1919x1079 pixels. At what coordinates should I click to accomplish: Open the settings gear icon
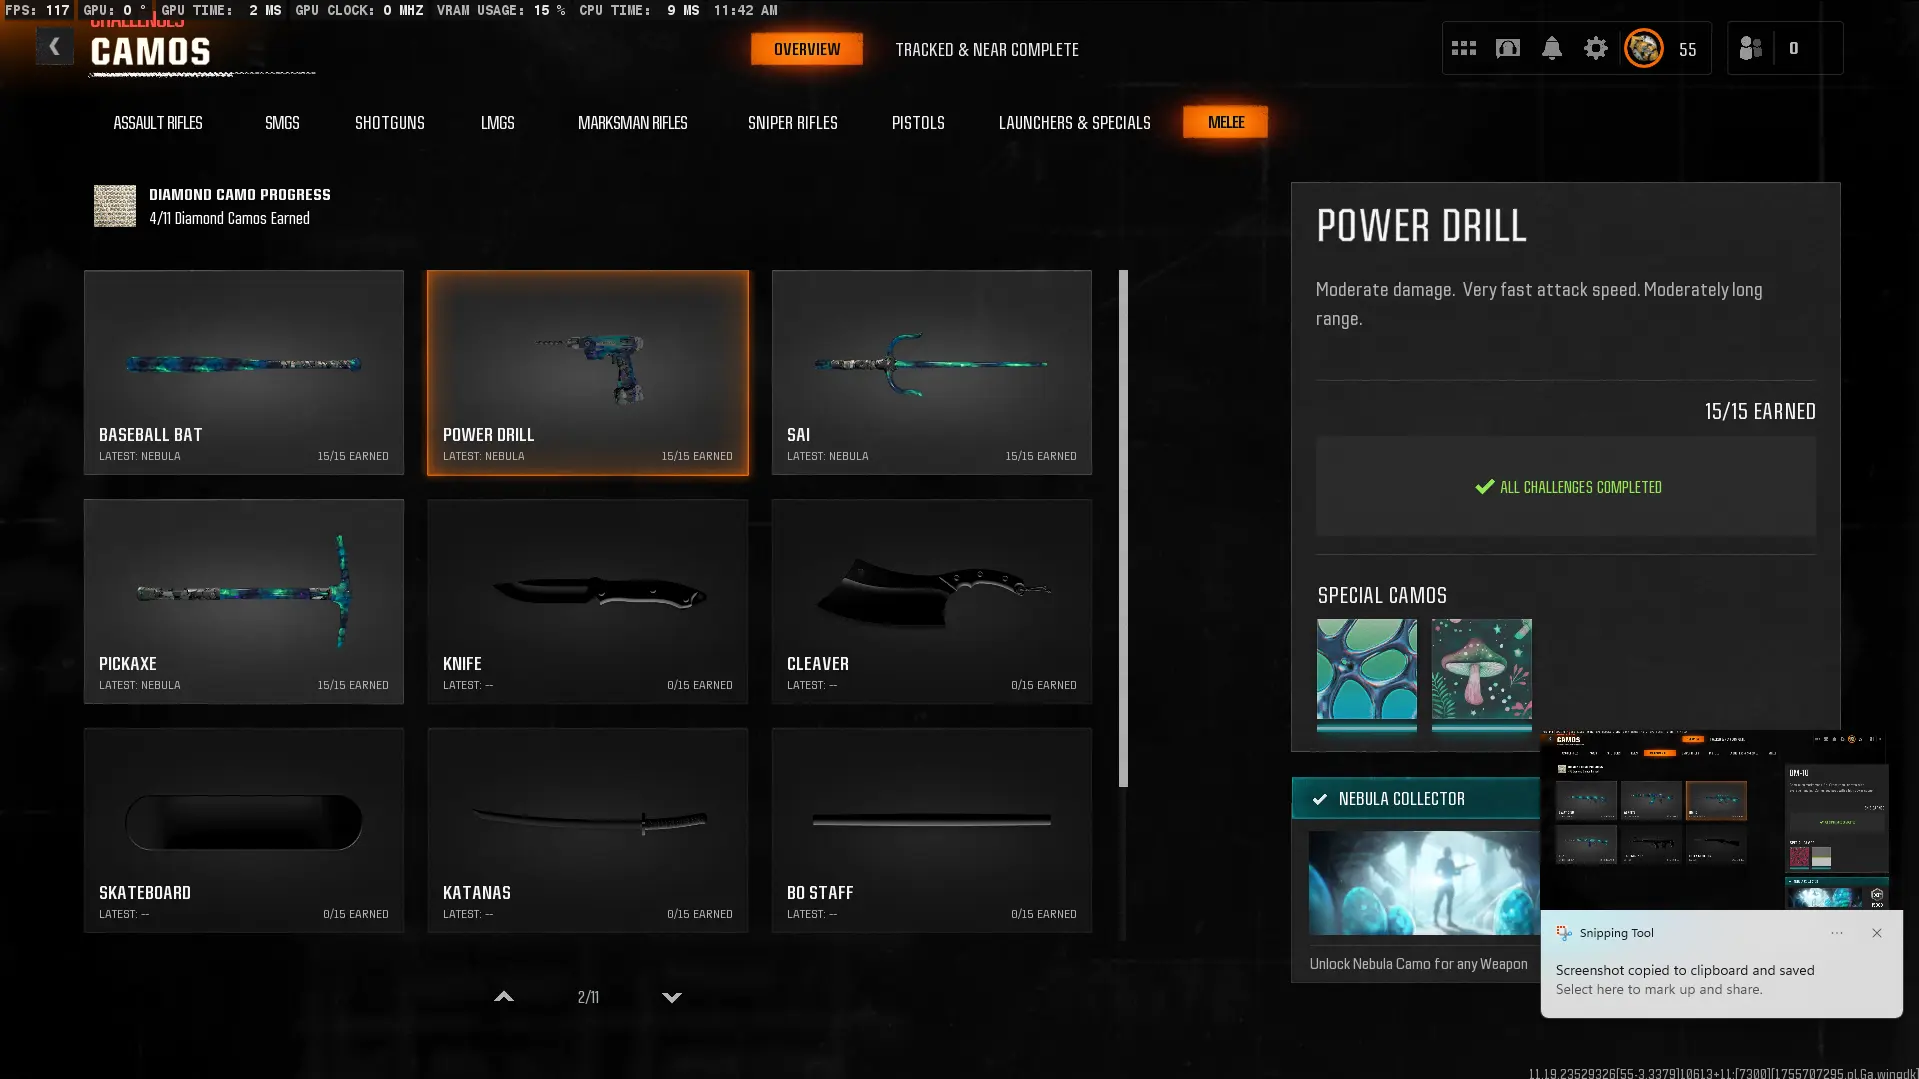[x=1596, y=48]
